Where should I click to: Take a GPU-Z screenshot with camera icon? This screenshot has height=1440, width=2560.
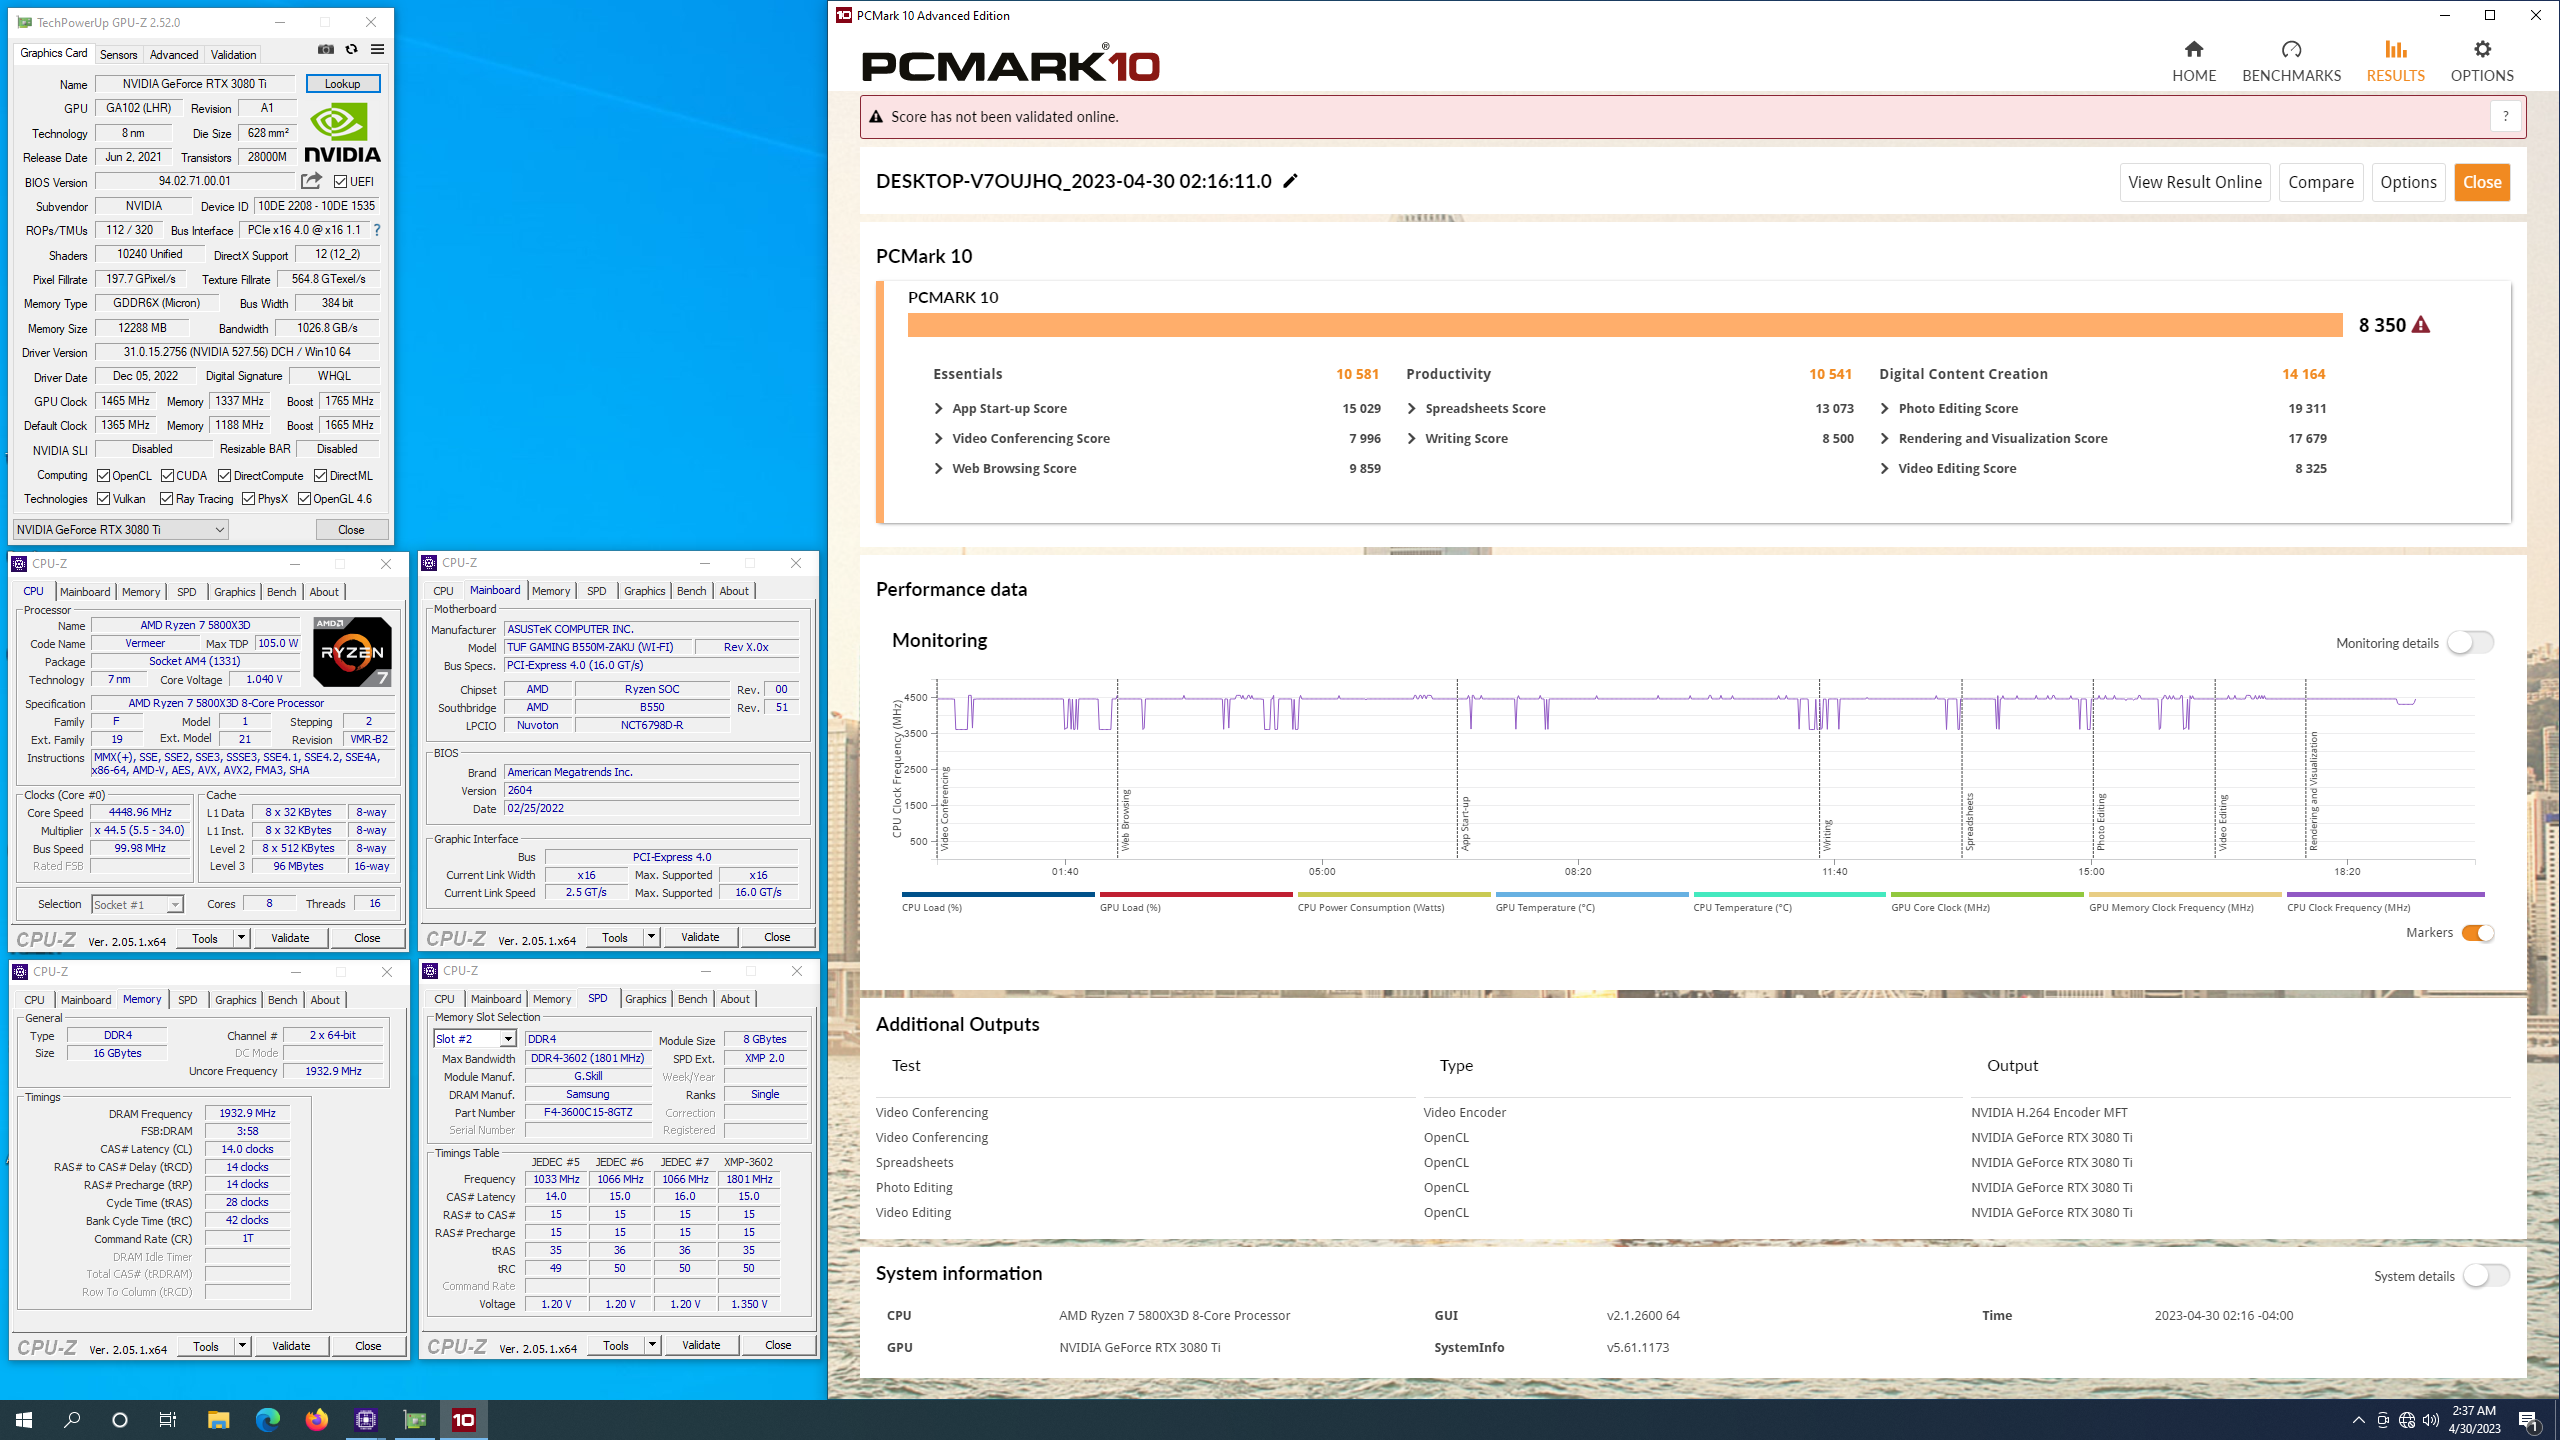point(326,49)
